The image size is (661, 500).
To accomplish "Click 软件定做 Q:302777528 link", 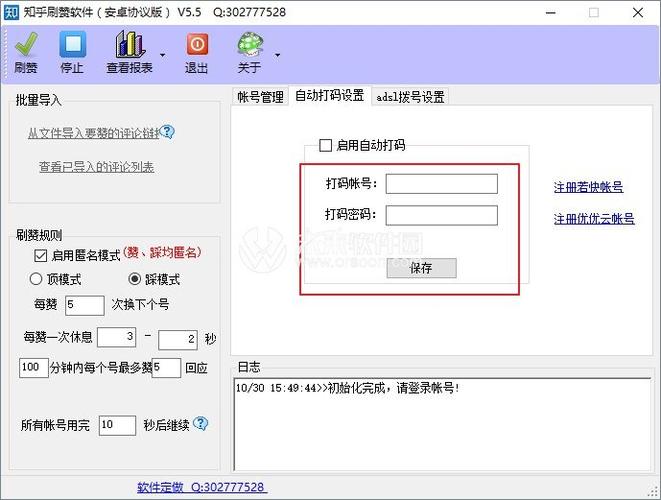I will pos(202,487).
